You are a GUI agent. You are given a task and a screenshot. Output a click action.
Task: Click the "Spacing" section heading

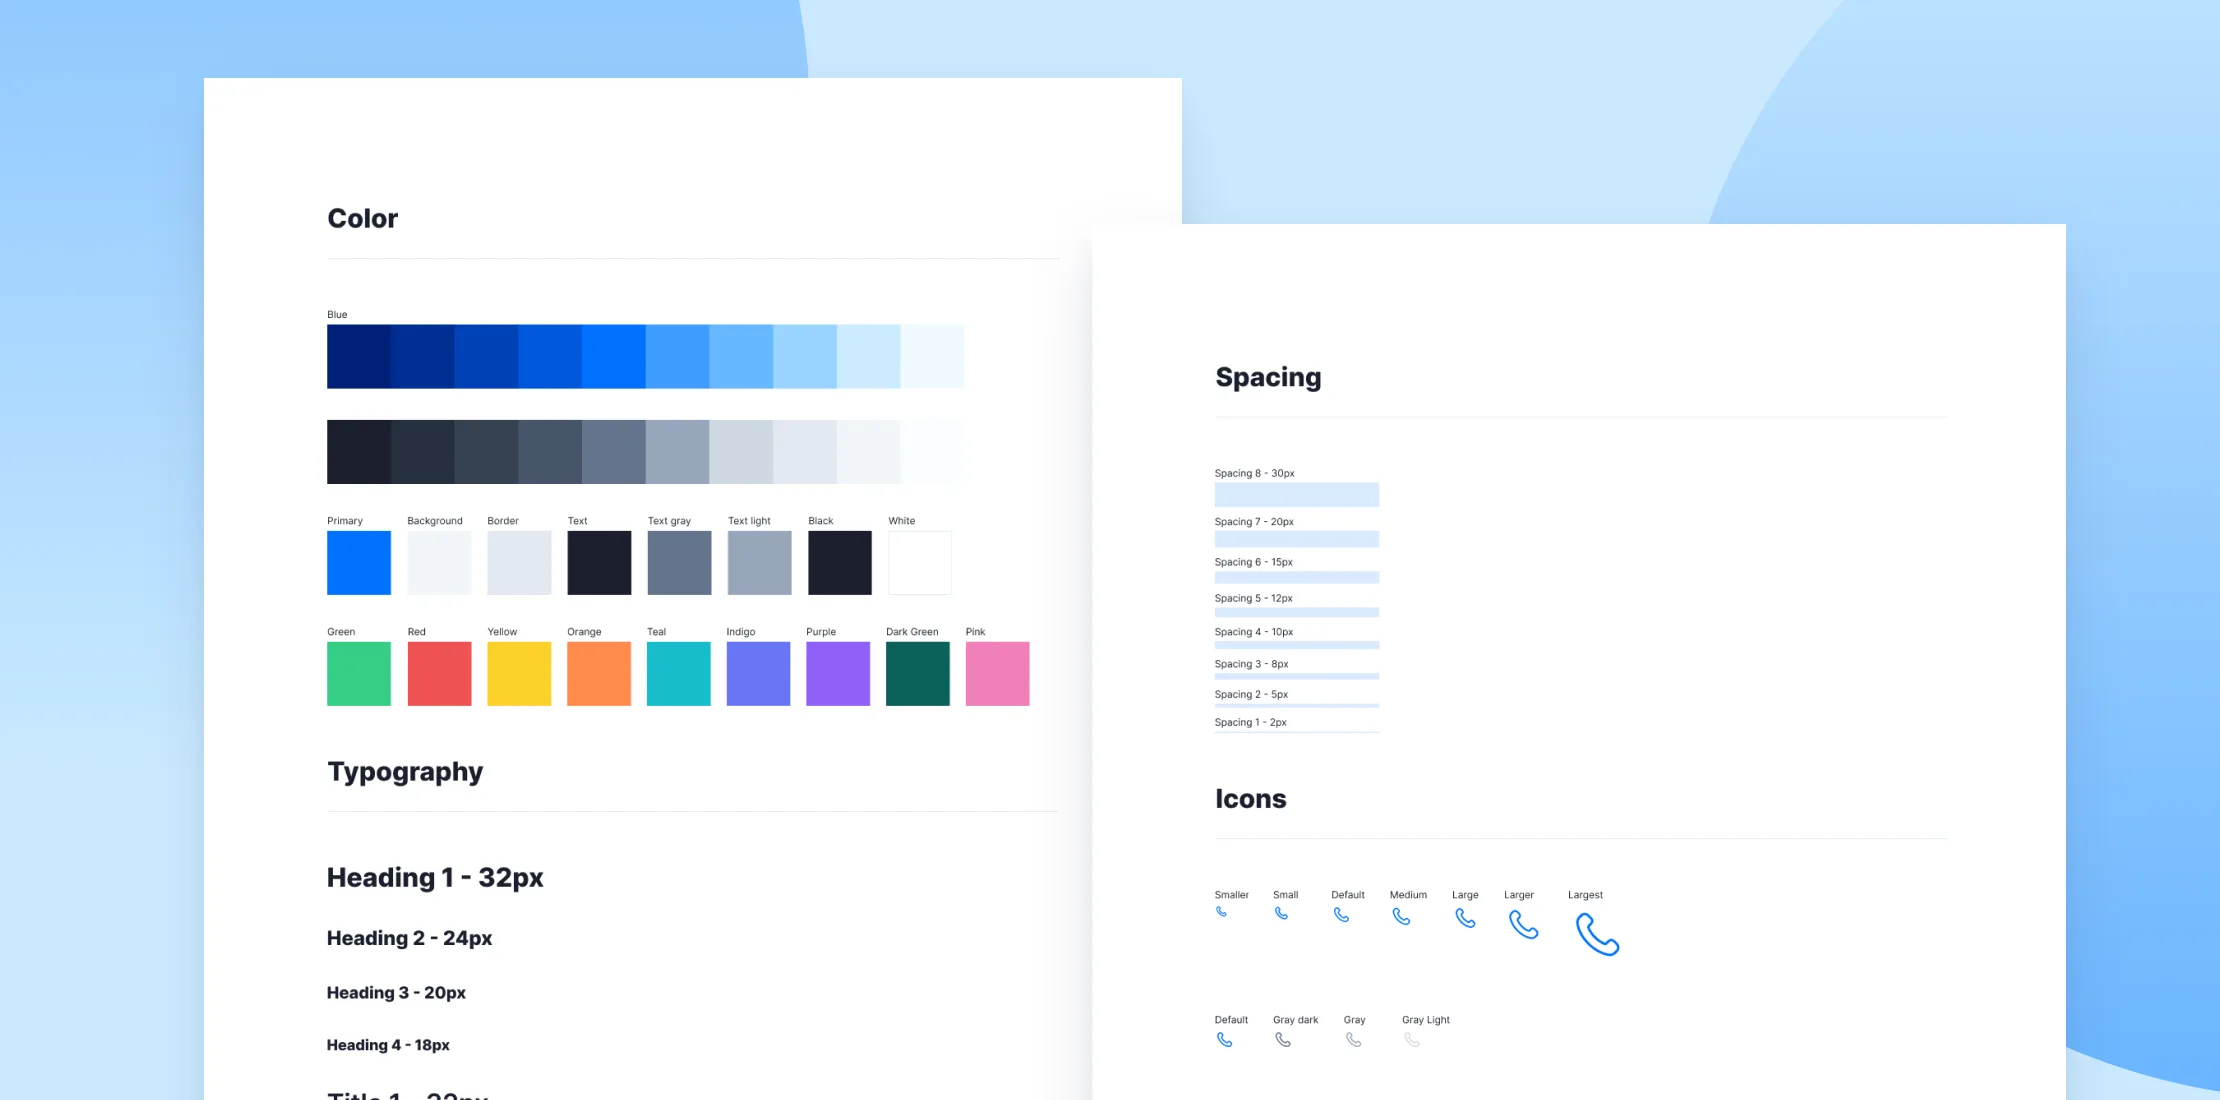(1268, 378)
